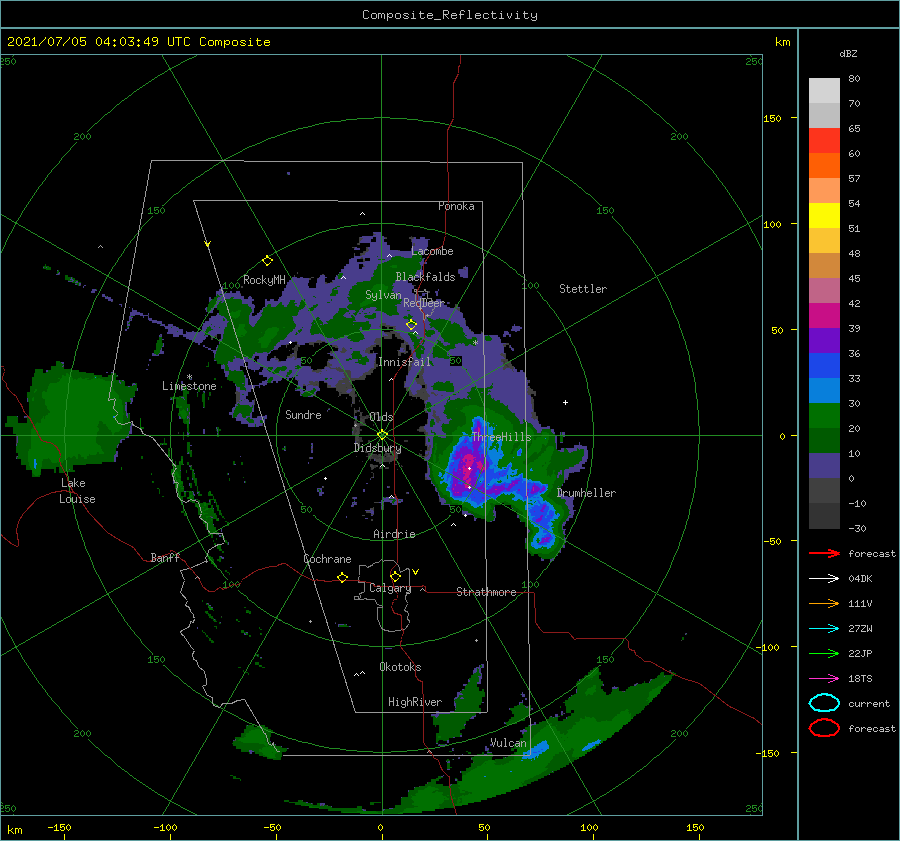Pick the orange 57–60 dBZ swatch

pyautogui.click(x=824, y=166)
